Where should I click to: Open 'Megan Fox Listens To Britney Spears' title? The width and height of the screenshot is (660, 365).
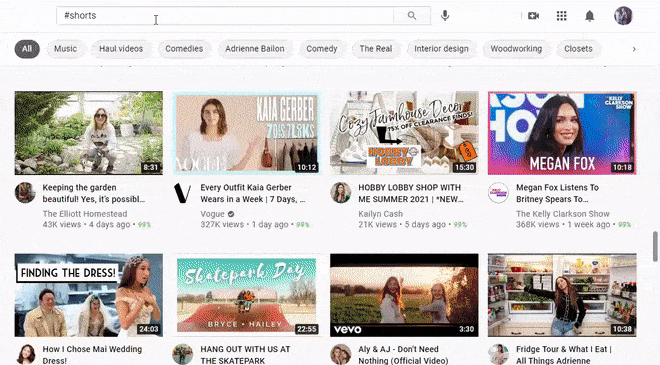[x=557, y=193]
